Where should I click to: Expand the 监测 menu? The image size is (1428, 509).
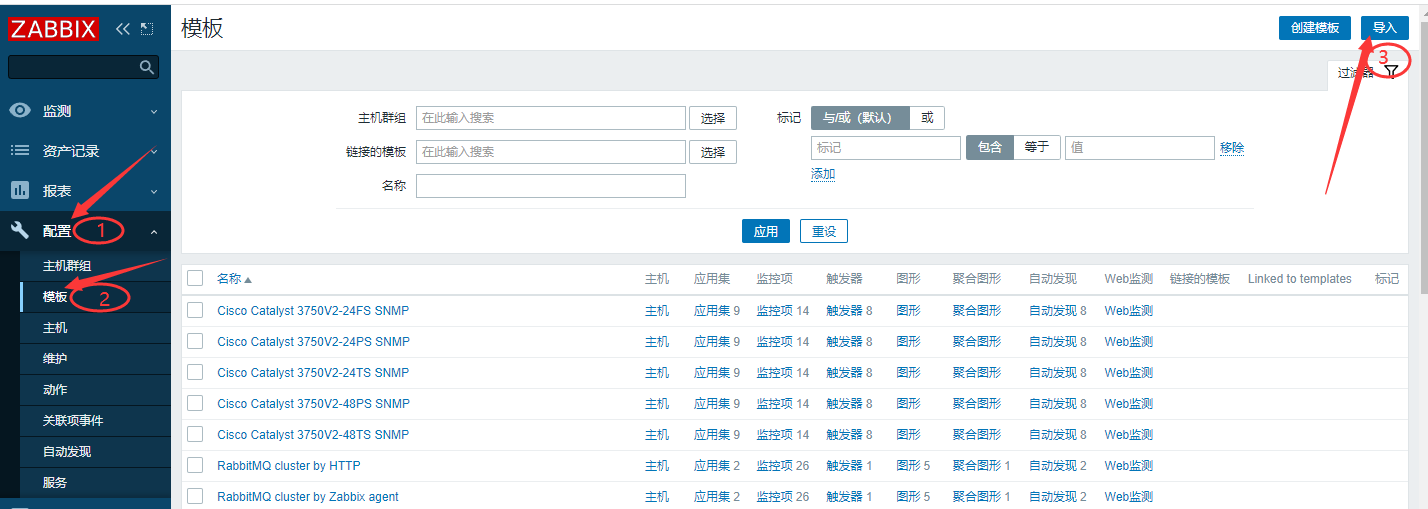click(x=153, y=111)
